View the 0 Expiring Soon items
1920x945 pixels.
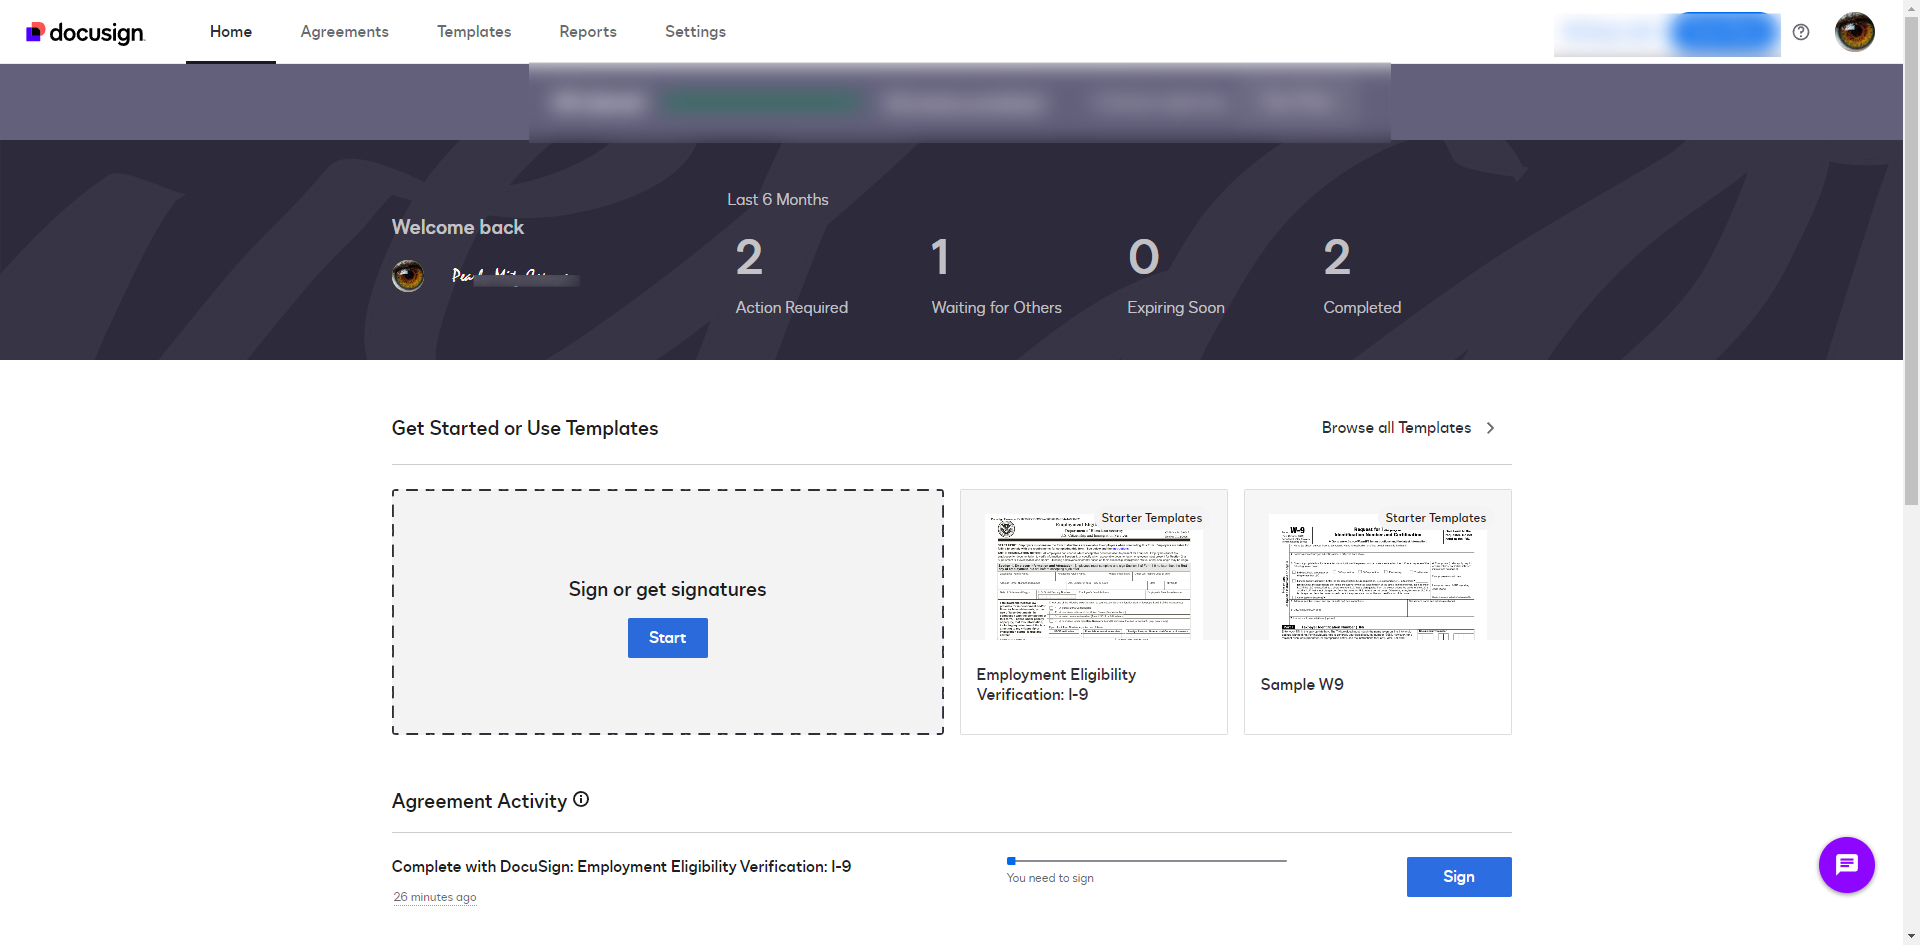1176,275
